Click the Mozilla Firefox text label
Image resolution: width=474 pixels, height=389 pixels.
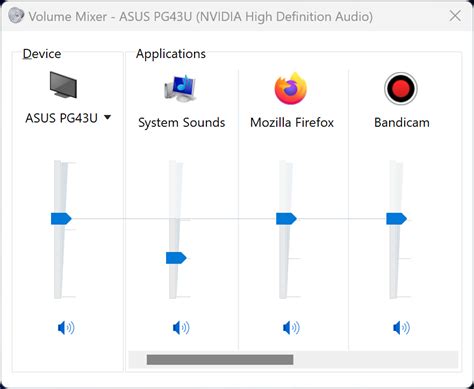point(292,123)
